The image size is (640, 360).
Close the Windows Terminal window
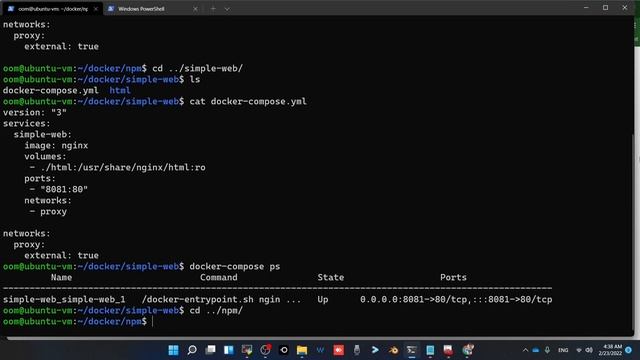624,7
